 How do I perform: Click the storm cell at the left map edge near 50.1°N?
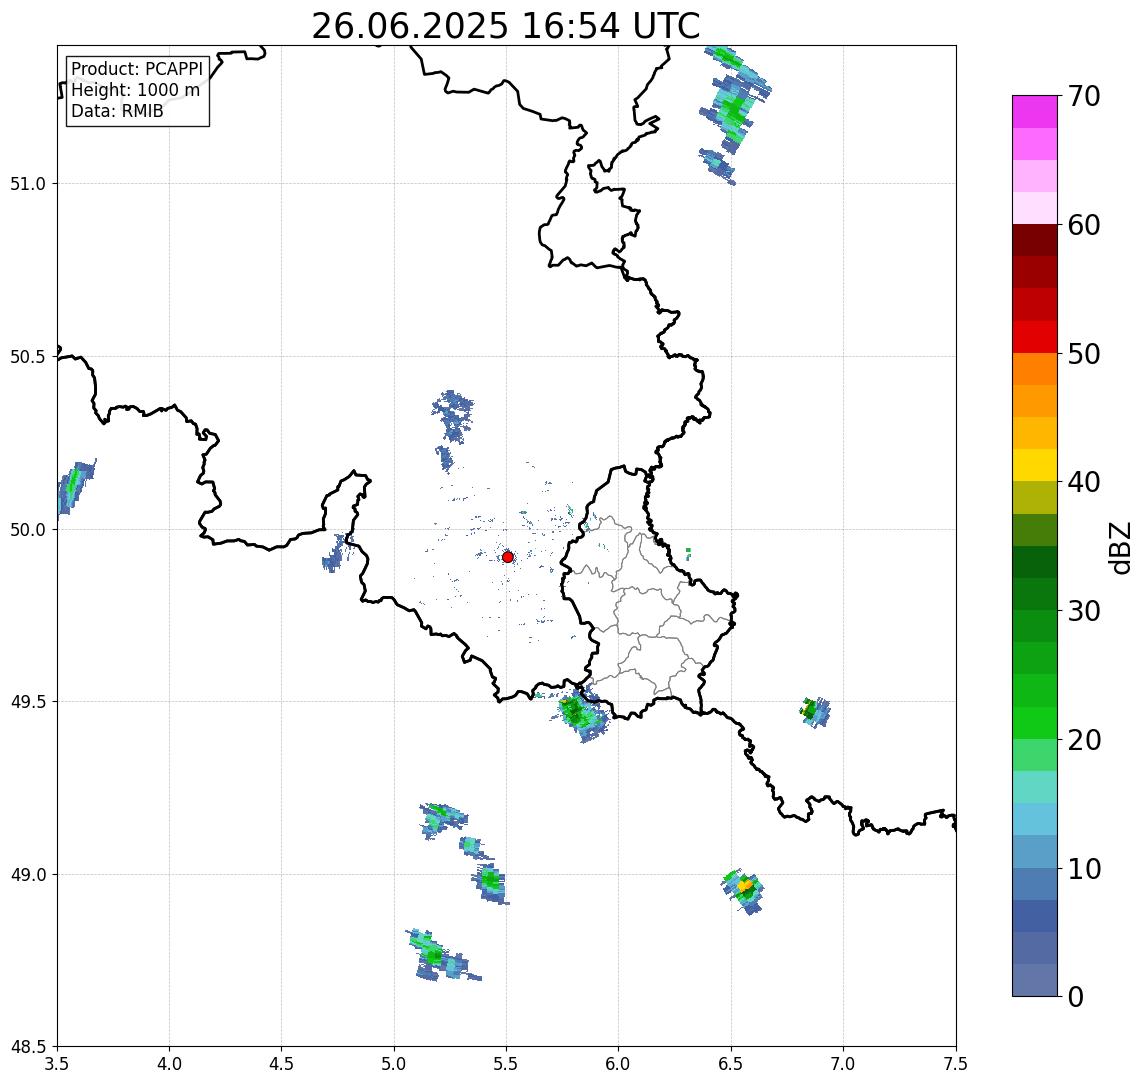click(x=75, y=486)
